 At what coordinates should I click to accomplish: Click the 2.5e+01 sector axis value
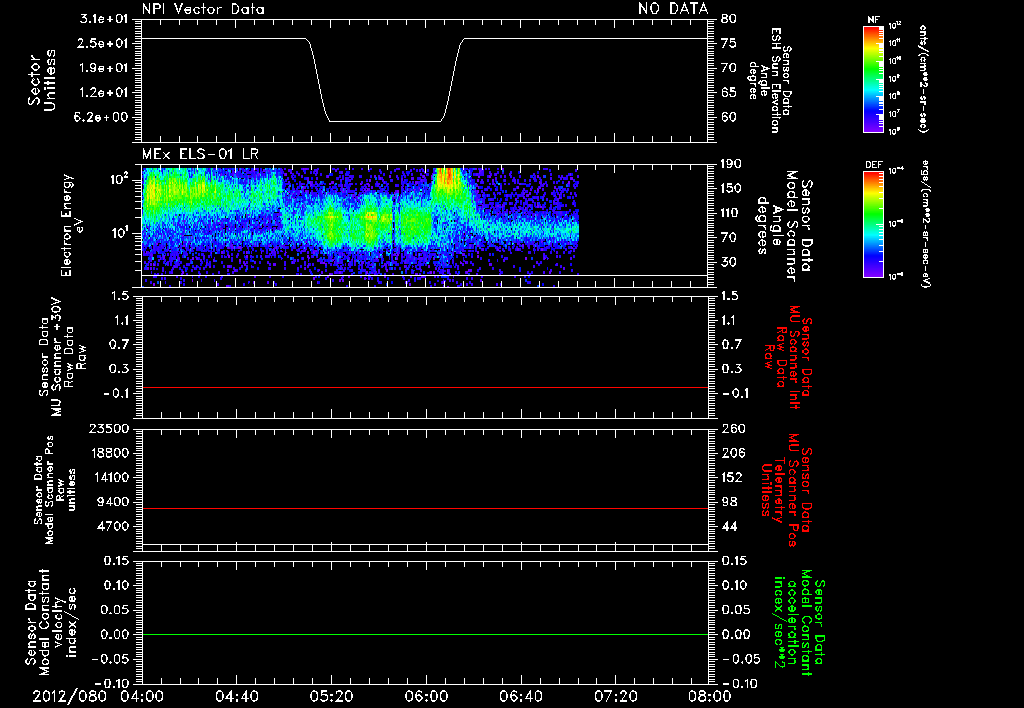(x=103, y=43)
